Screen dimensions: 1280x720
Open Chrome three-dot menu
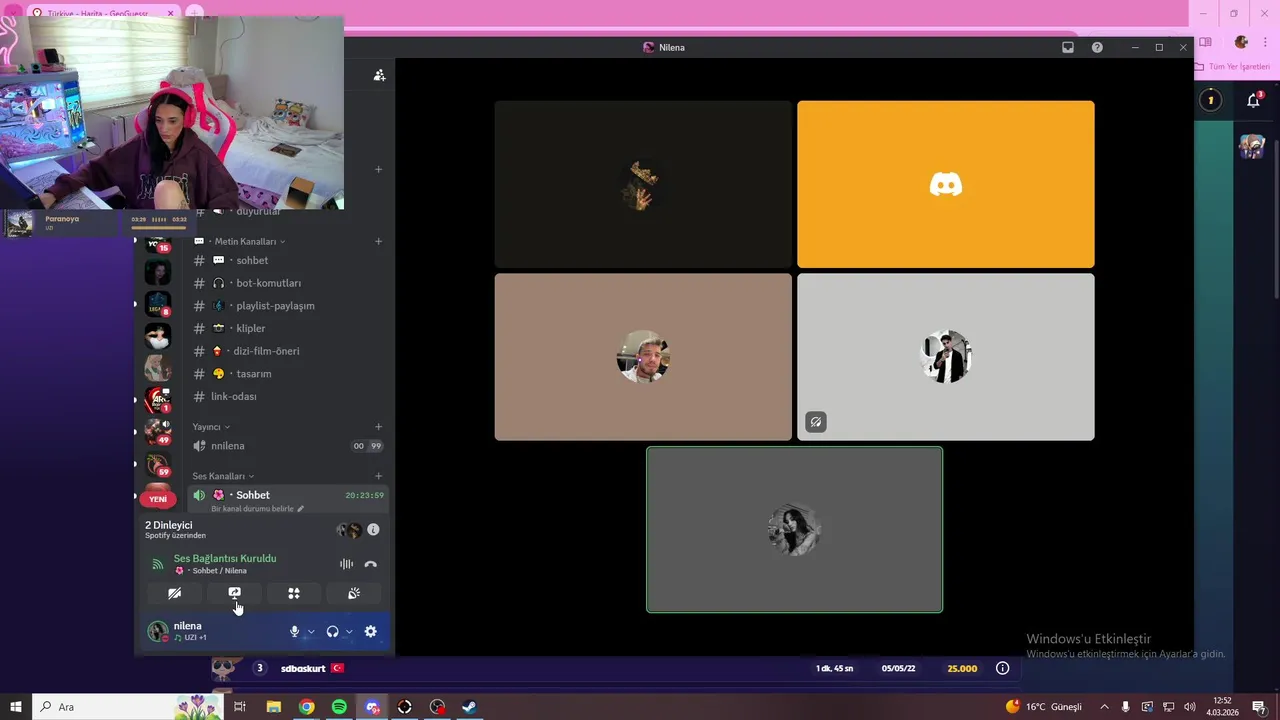click(1267, 42)
